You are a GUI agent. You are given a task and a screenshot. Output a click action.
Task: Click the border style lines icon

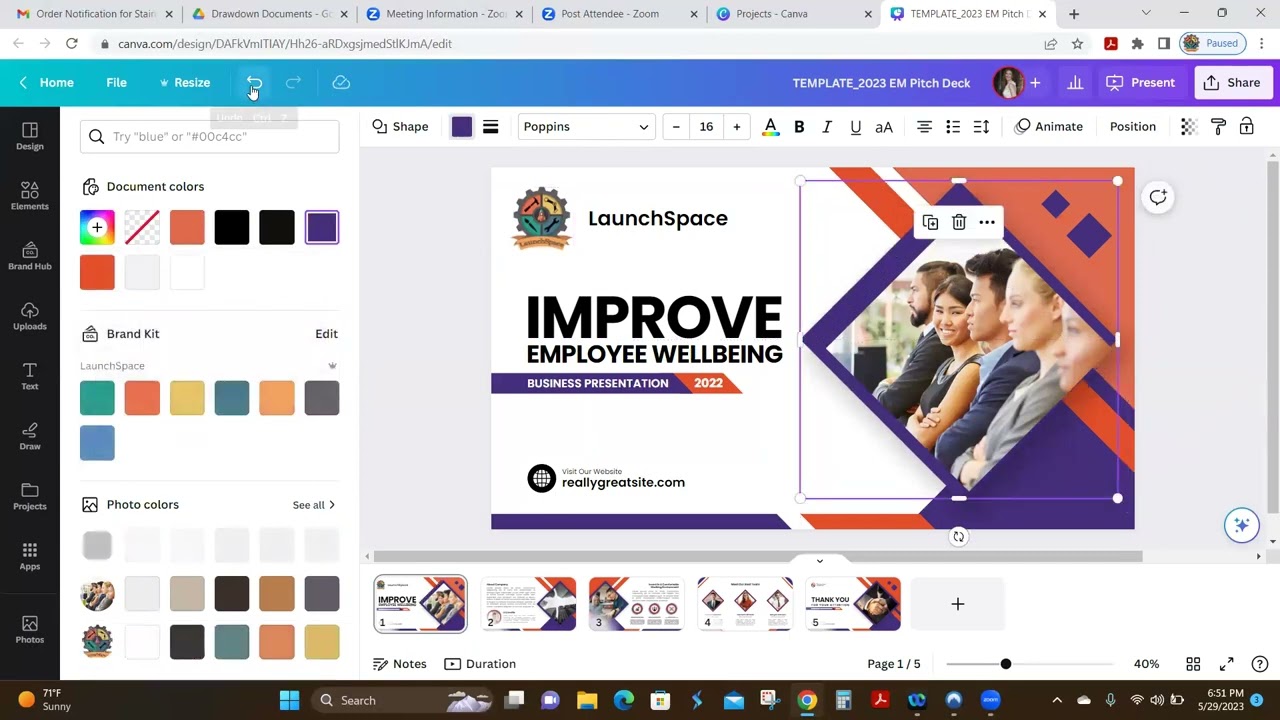pos(491,127)
